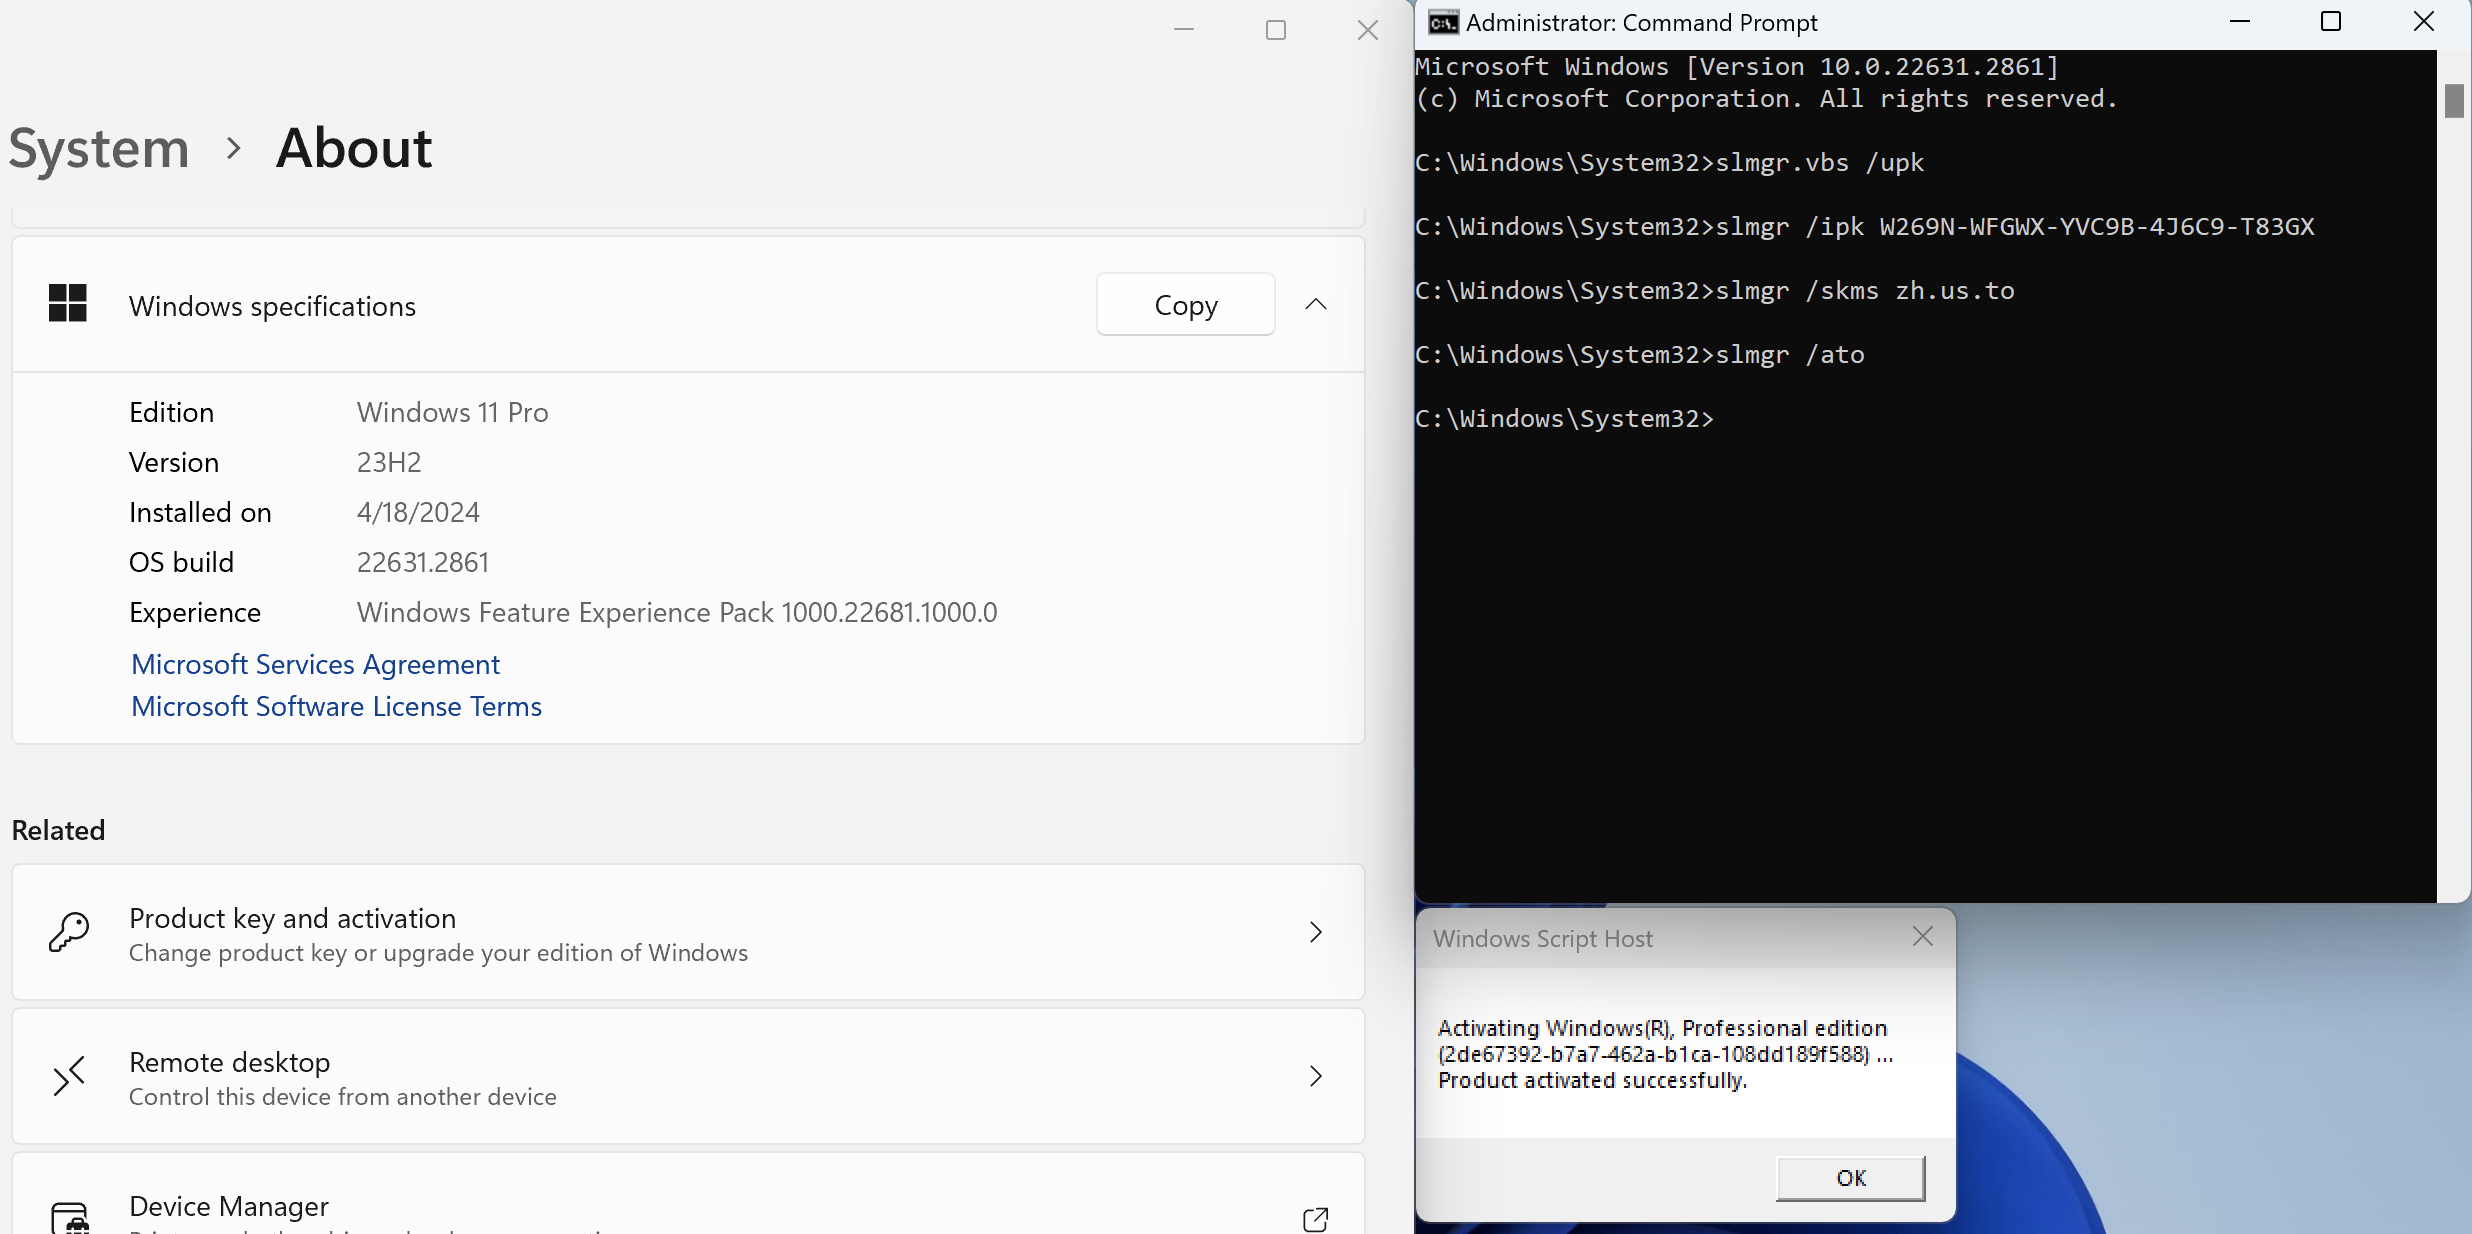Collapse the Windows specifications section

(x=1315, y=304)
